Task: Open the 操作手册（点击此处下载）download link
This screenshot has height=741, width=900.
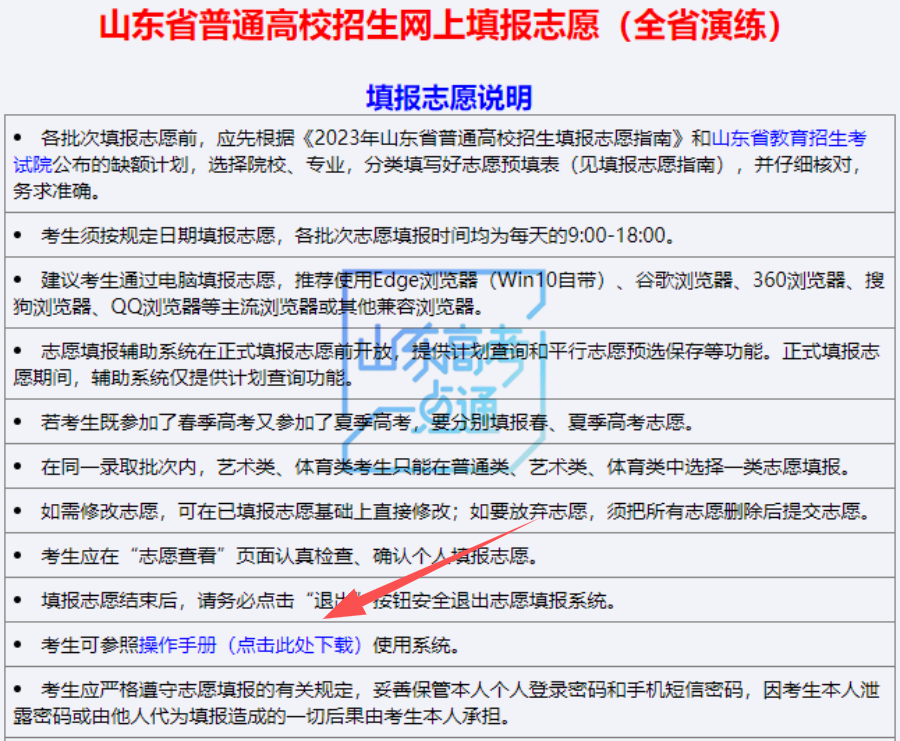Action: pyautogui.click(x=252, y=645)
